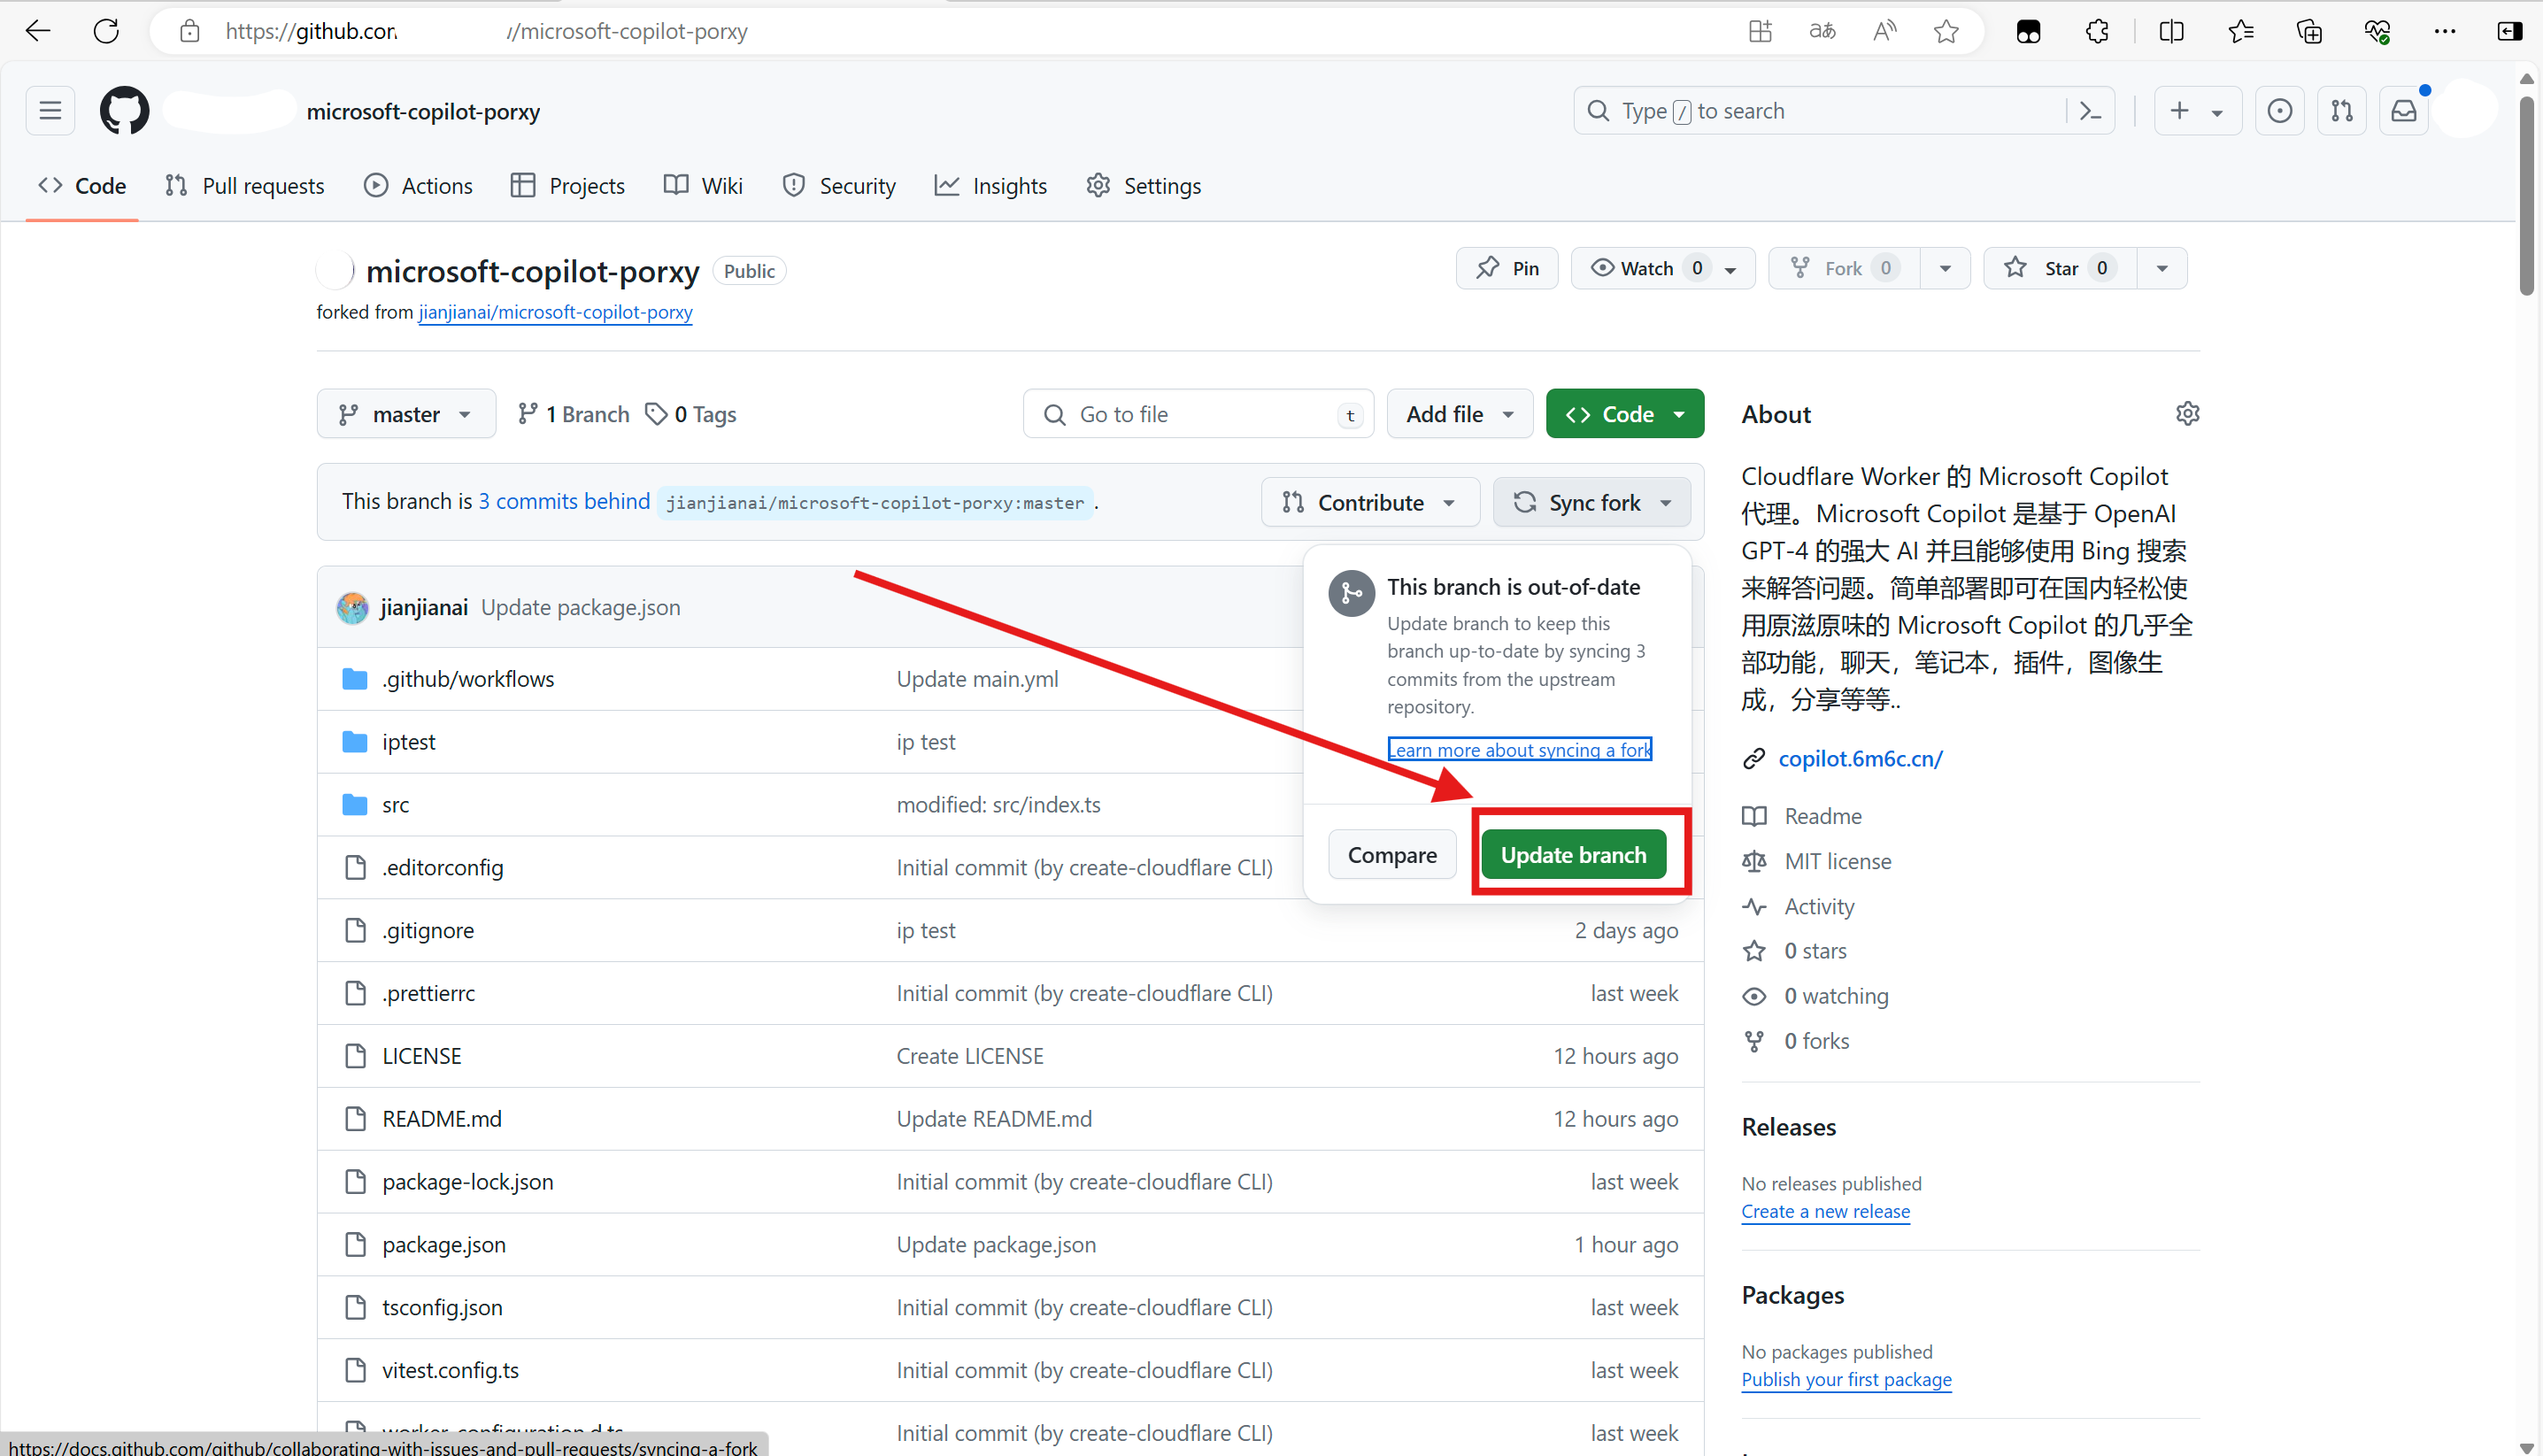
Task: Open the Add file dropdown
Action: (1459, 414)
